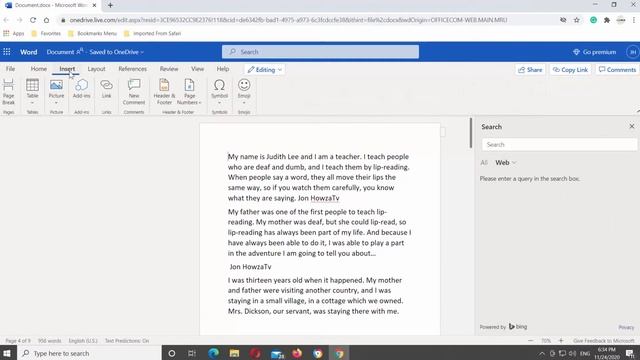Screen dimensions: 640x360
Task: Open the Bookmarks Menu folder
Action: point(92,33)
